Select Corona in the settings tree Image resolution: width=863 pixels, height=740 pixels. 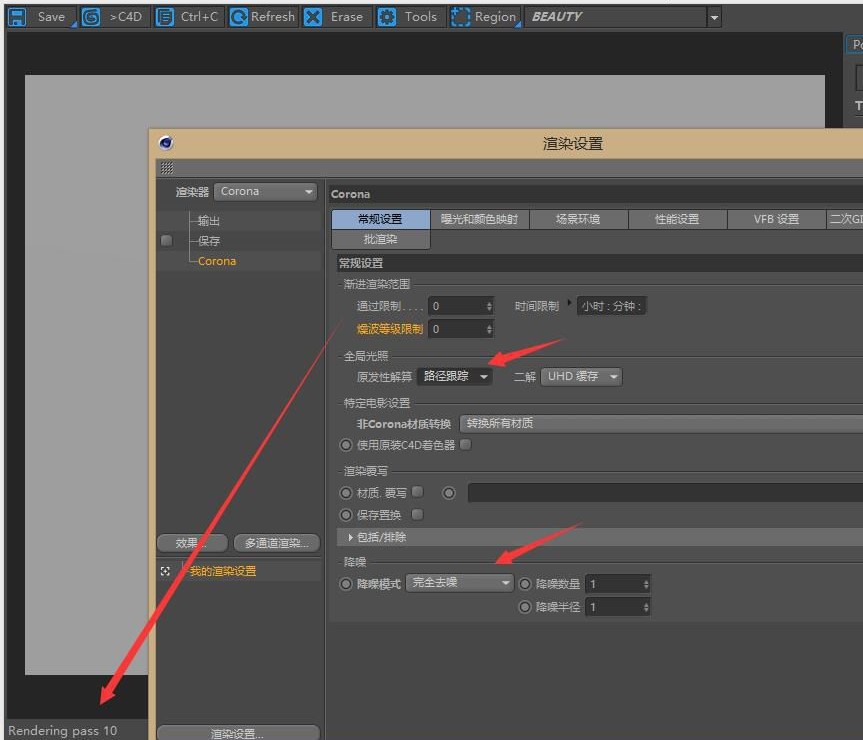click(x=217, y=261)
